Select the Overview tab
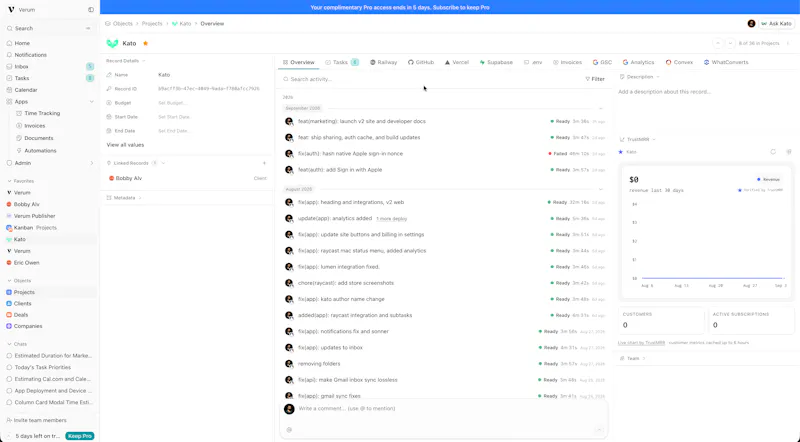 tap(298, 62)
